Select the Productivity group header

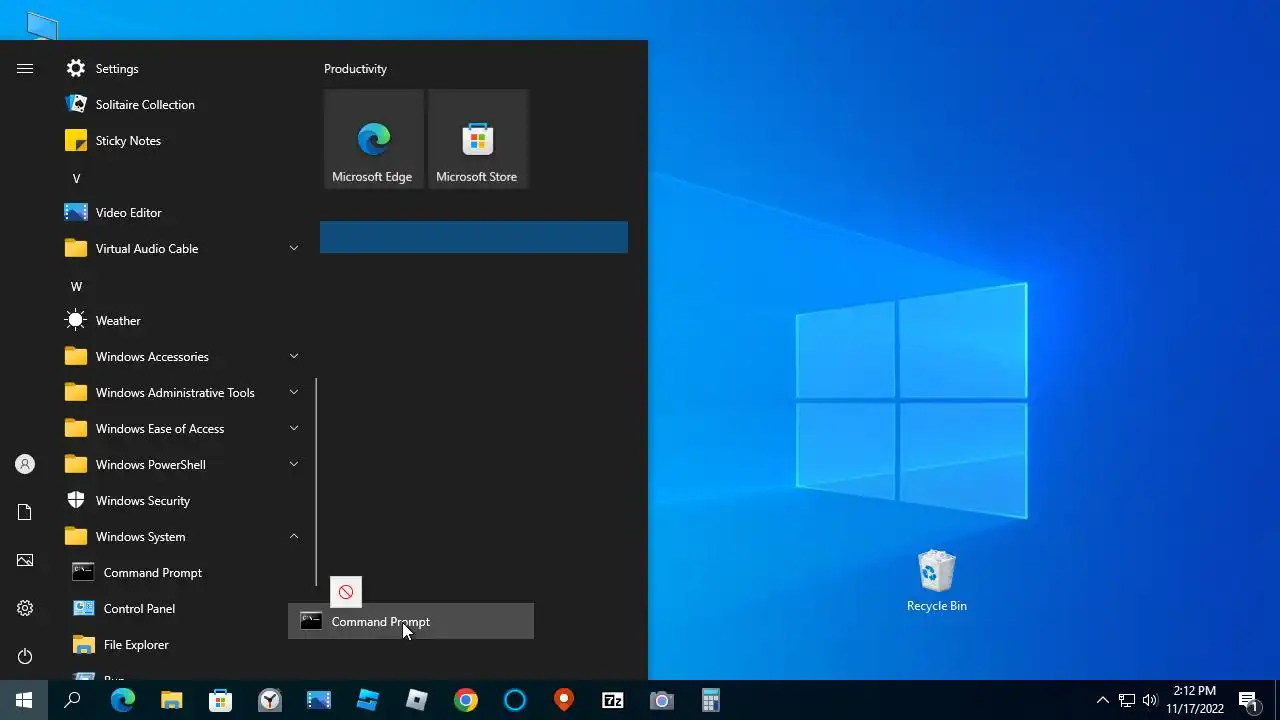(355, 69)
